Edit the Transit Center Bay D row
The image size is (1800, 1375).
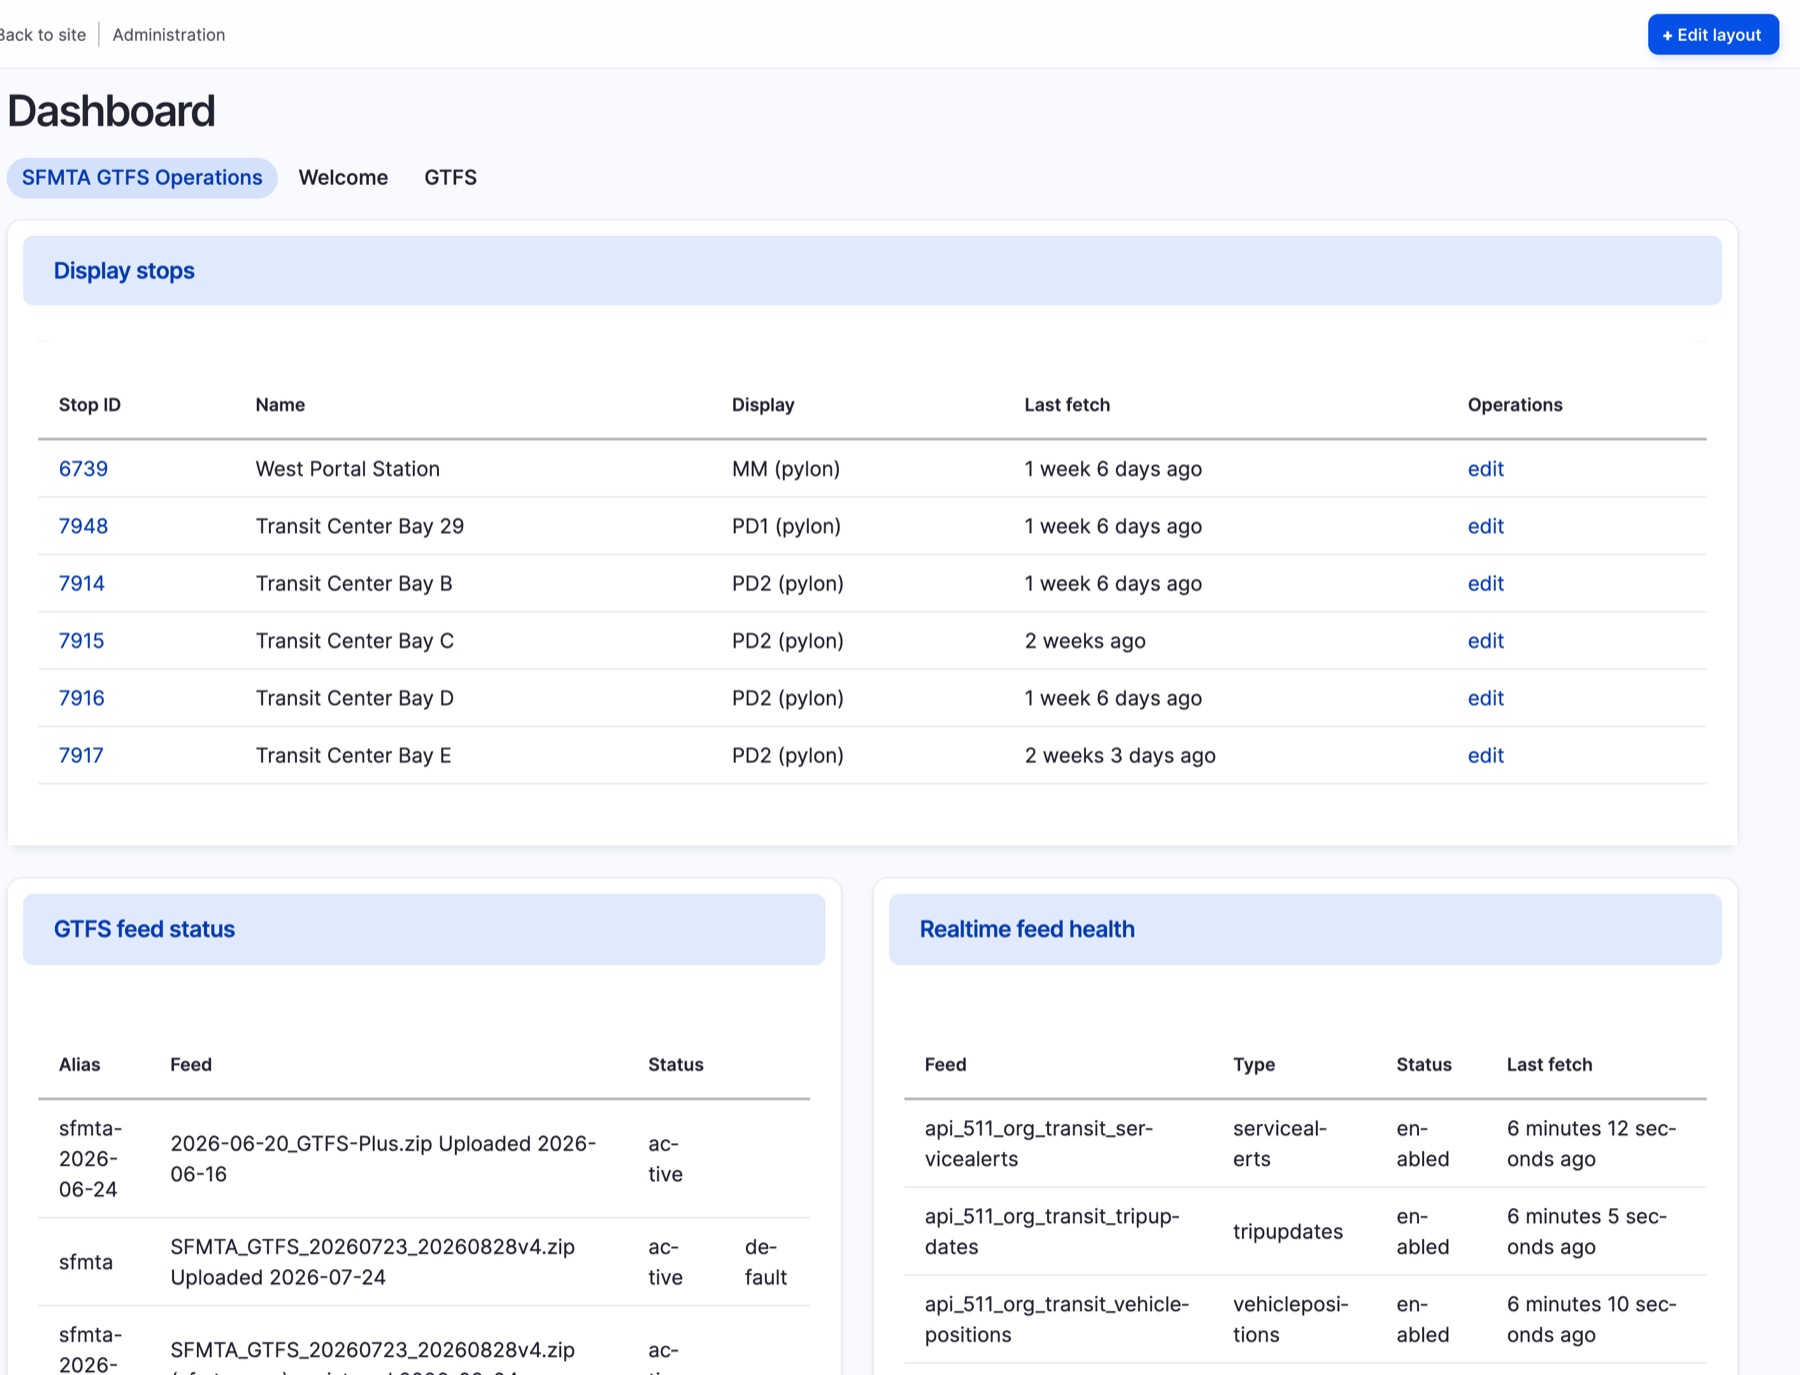pos(1485,698)
